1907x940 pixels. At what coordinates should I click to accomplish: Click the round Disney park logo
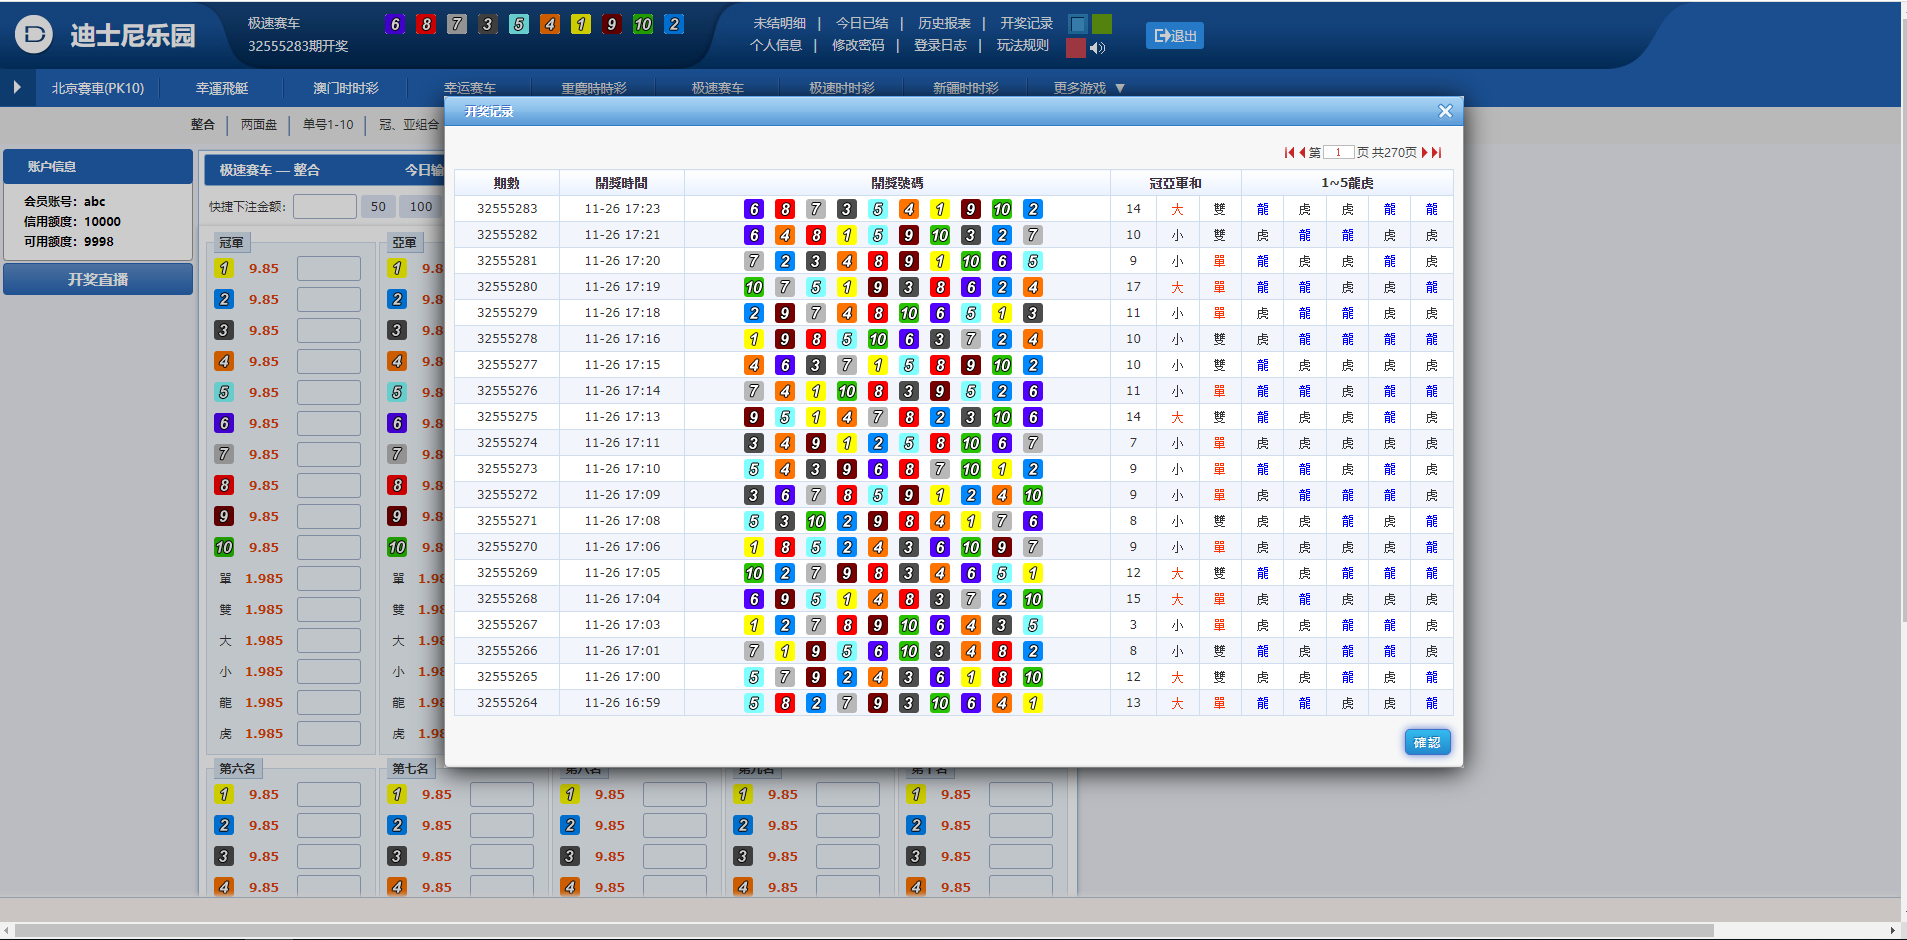click(34, 35)
